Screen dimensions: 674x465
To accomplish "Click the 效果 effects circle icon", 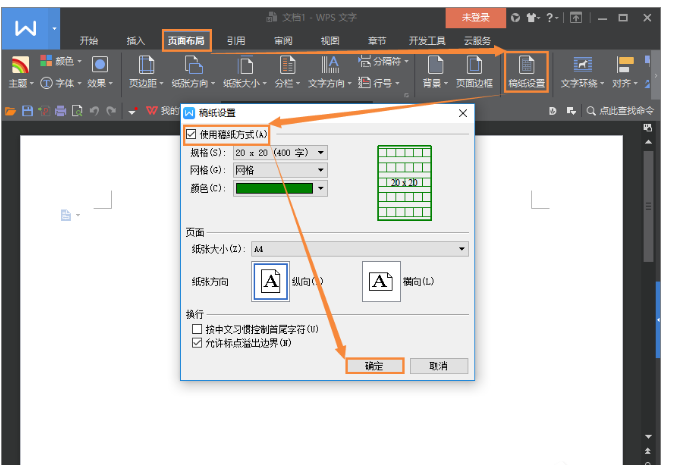I will [x=100, y=64].
